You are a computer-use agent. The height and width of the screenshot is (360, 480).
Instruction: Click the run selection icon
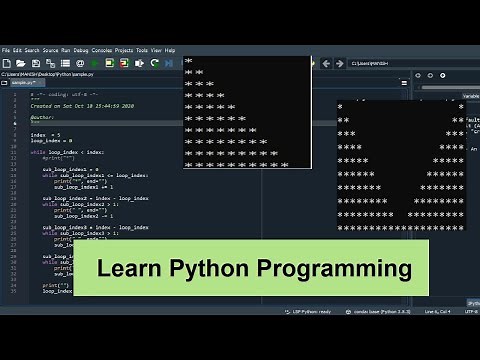click(139, 63)
